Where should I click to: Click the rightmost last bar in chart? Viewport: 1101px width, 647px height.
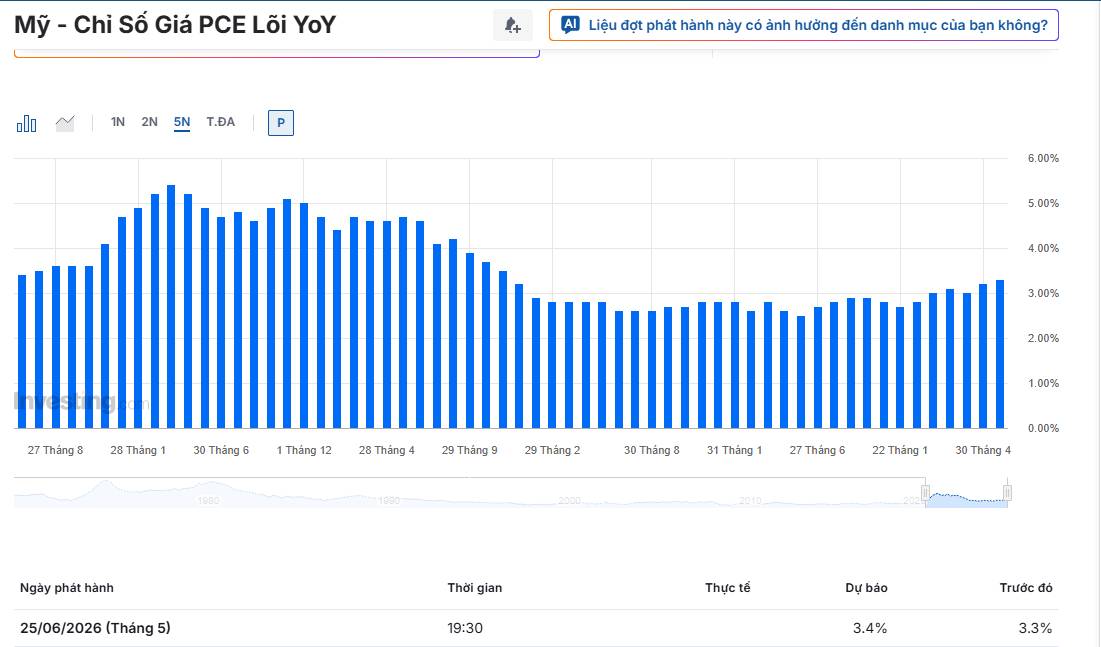pyautogui.click(x=1000, y=354)
